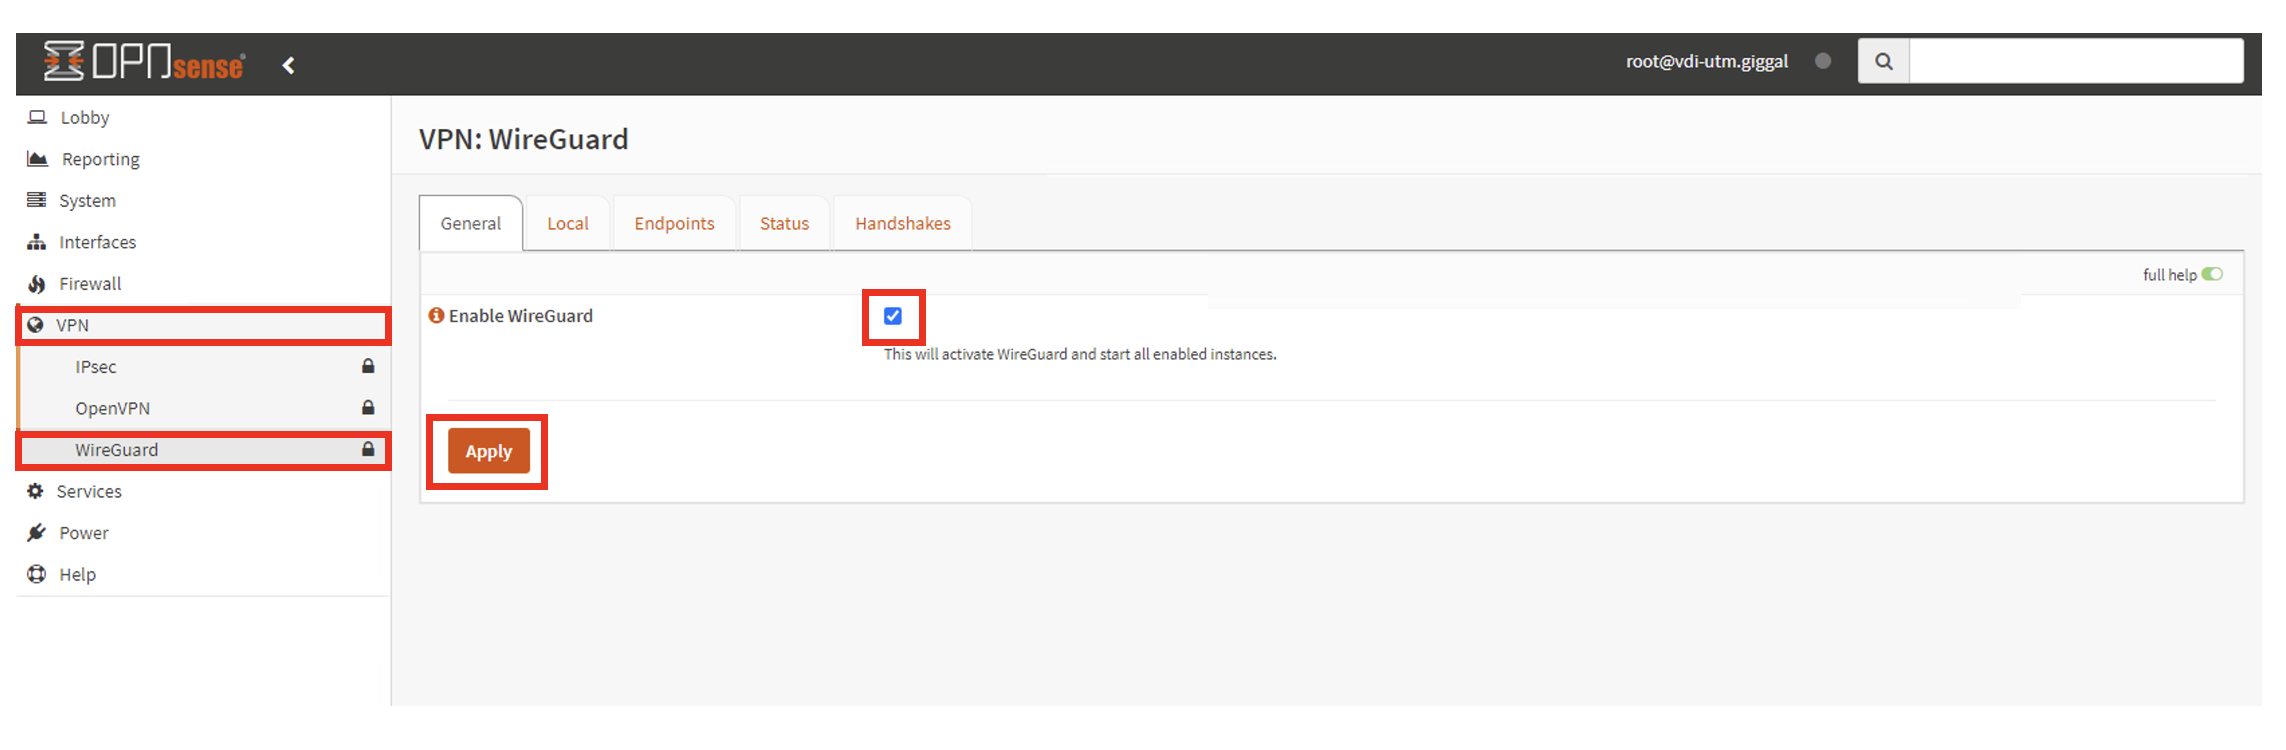Click the root@vdi-utm.giggal user label
The height and width of the screenshot is (750, 2286).
pyautogui.click(x=1707, y=61)
